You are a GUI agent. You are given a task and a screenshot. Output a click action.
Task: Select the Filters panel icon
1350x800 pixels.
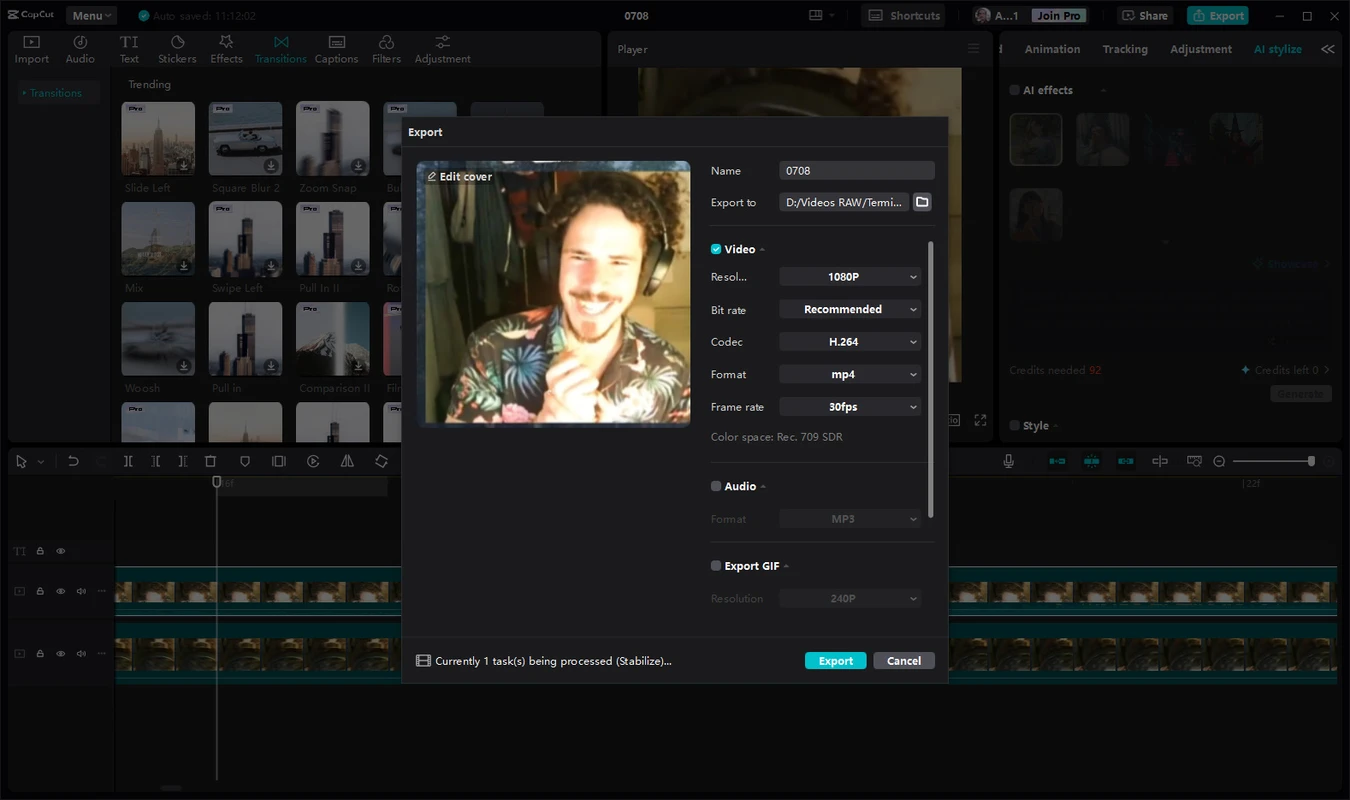click(386, 47)
